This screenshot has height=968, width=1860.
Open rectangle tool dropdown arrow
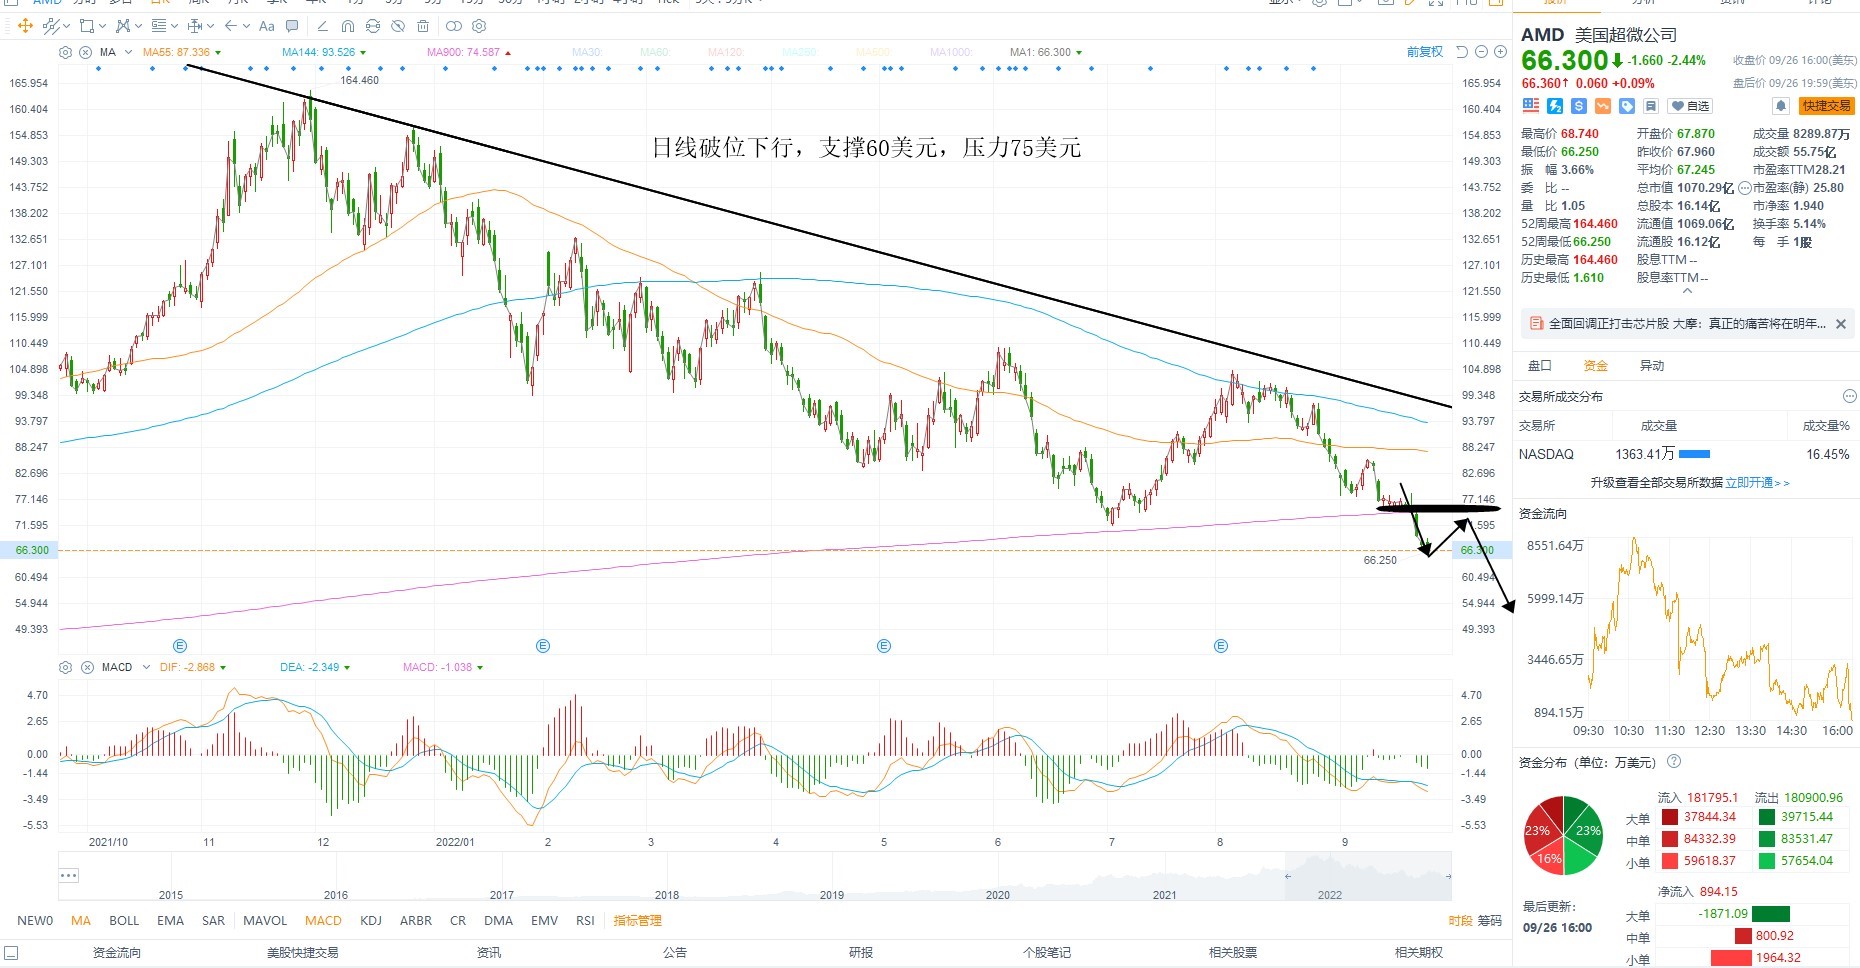pos(102,26)
